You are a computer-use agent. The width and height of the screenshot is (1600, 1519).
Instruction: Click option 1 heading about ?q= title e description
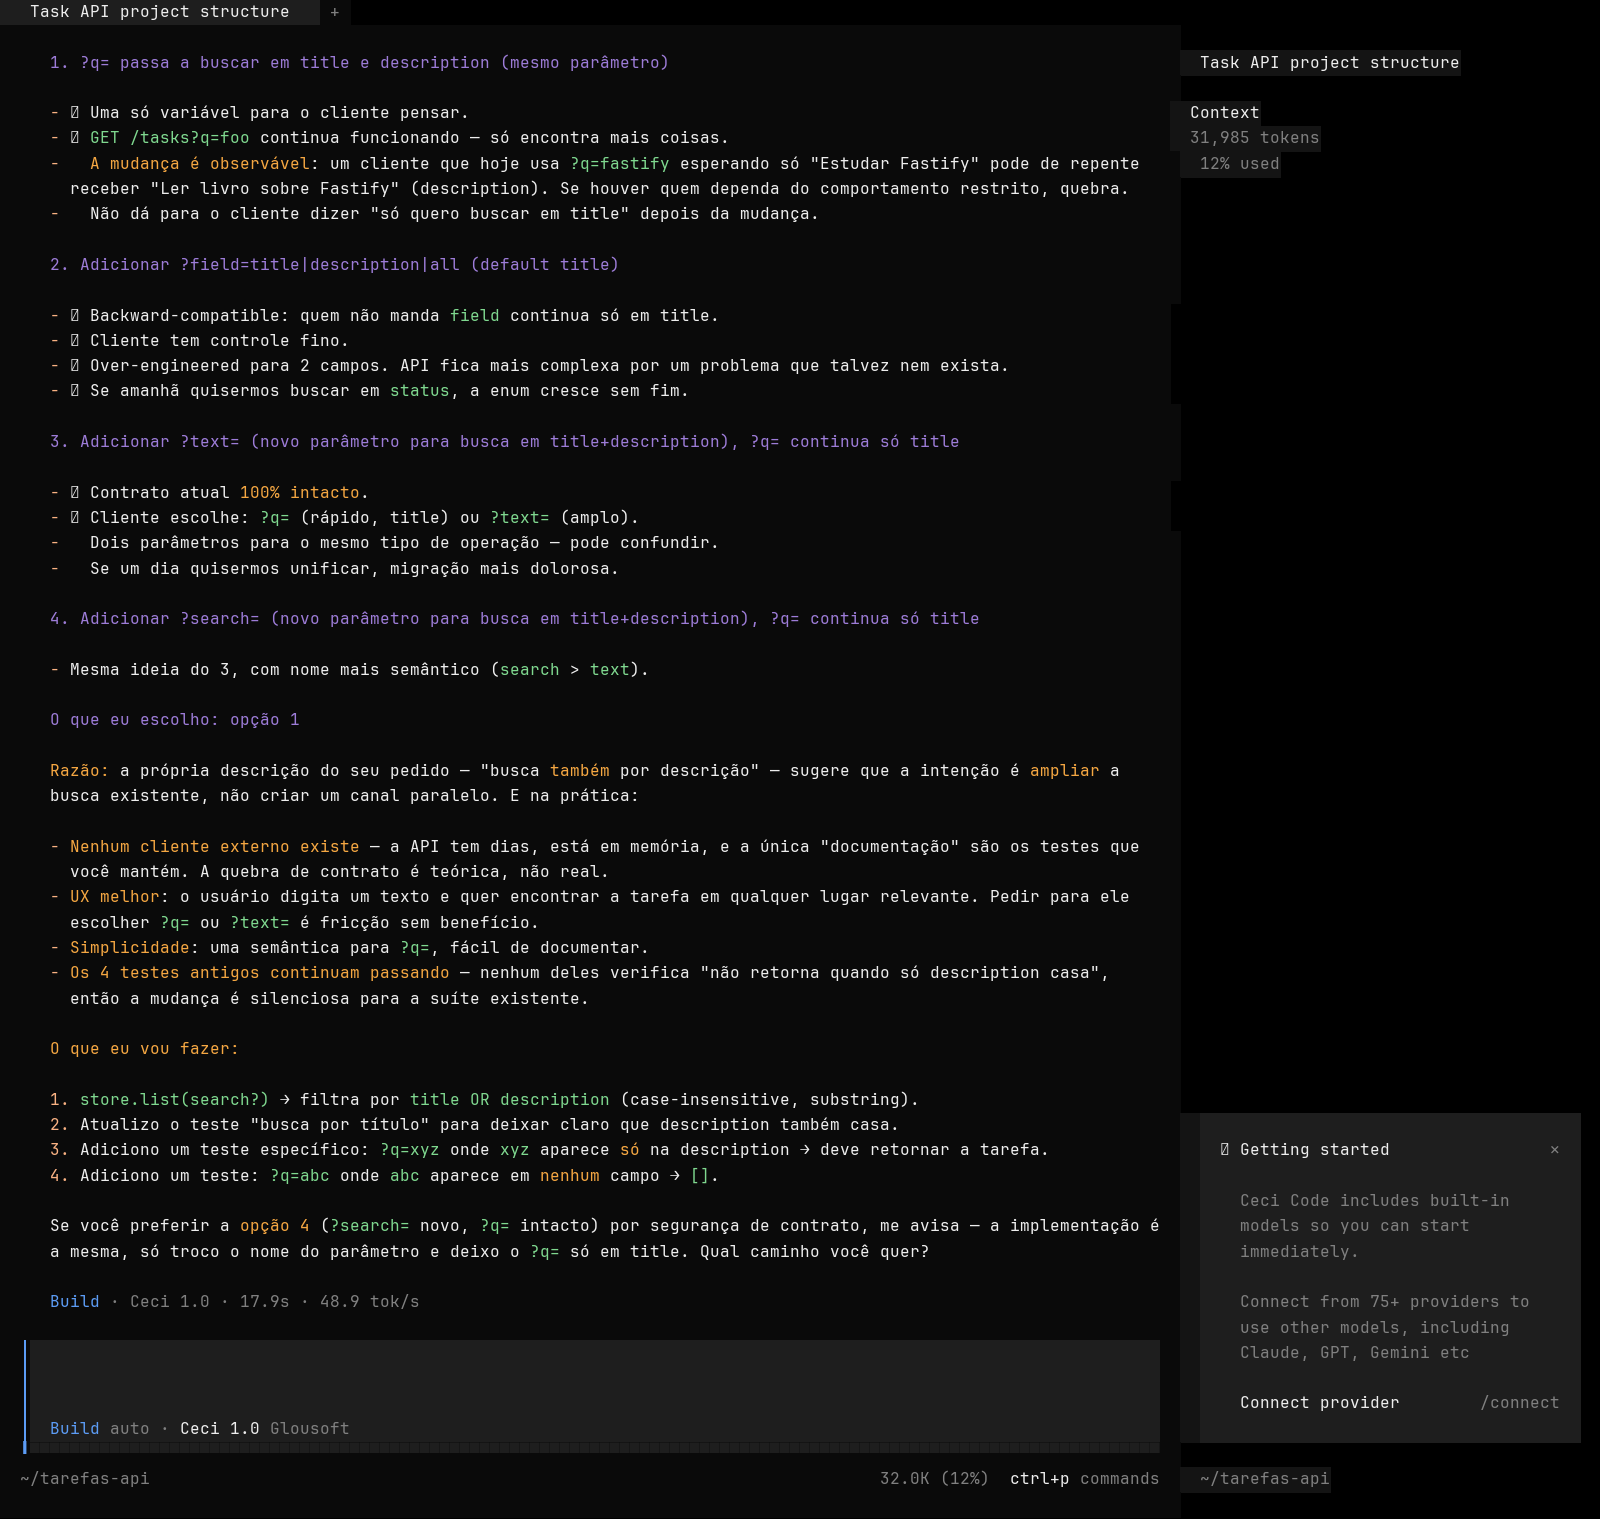click(359, 63)
